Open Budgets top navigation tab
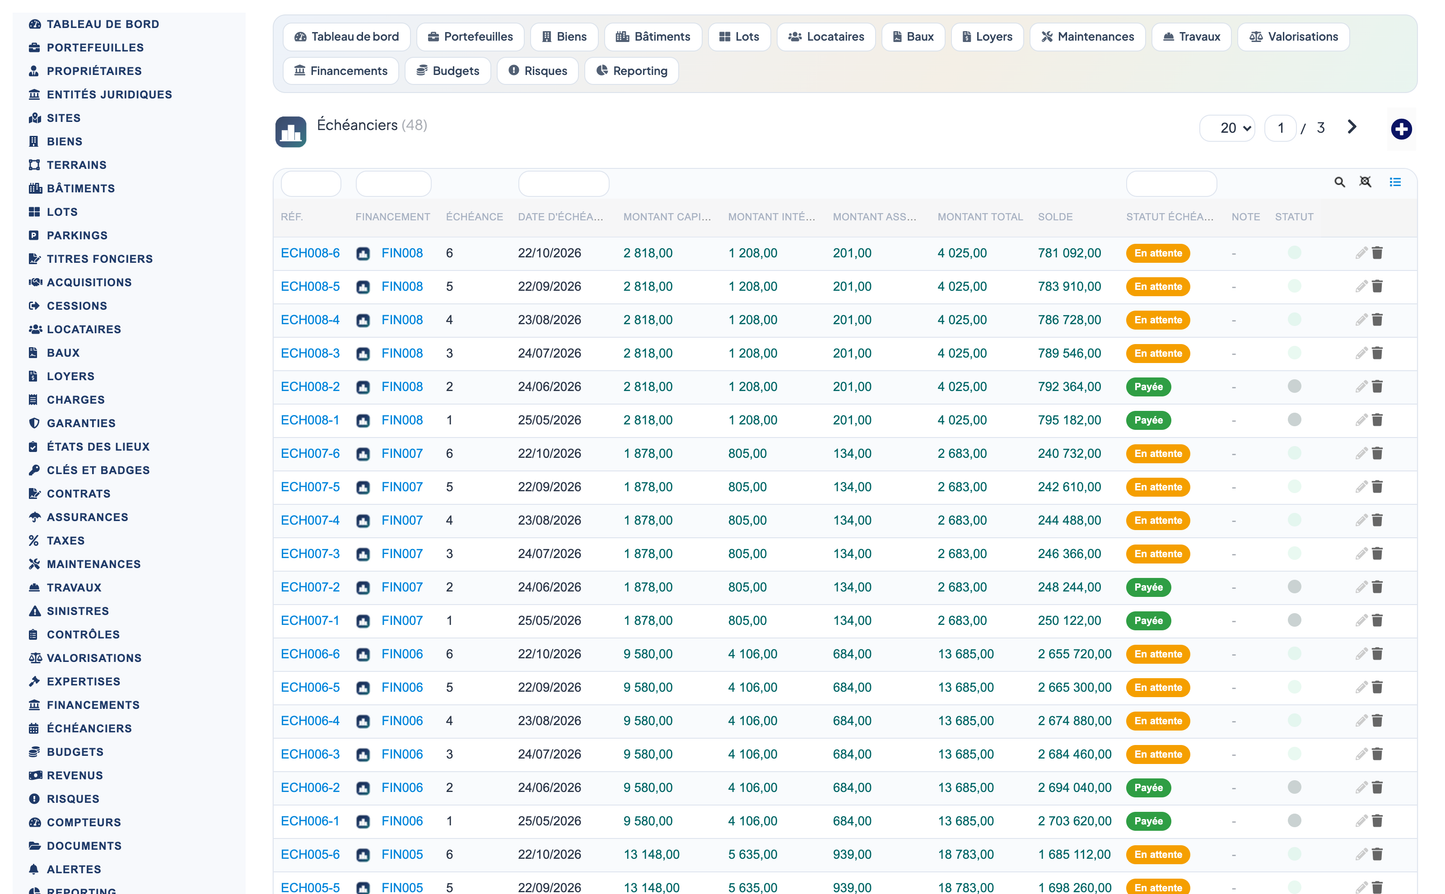 pos(447,71)
